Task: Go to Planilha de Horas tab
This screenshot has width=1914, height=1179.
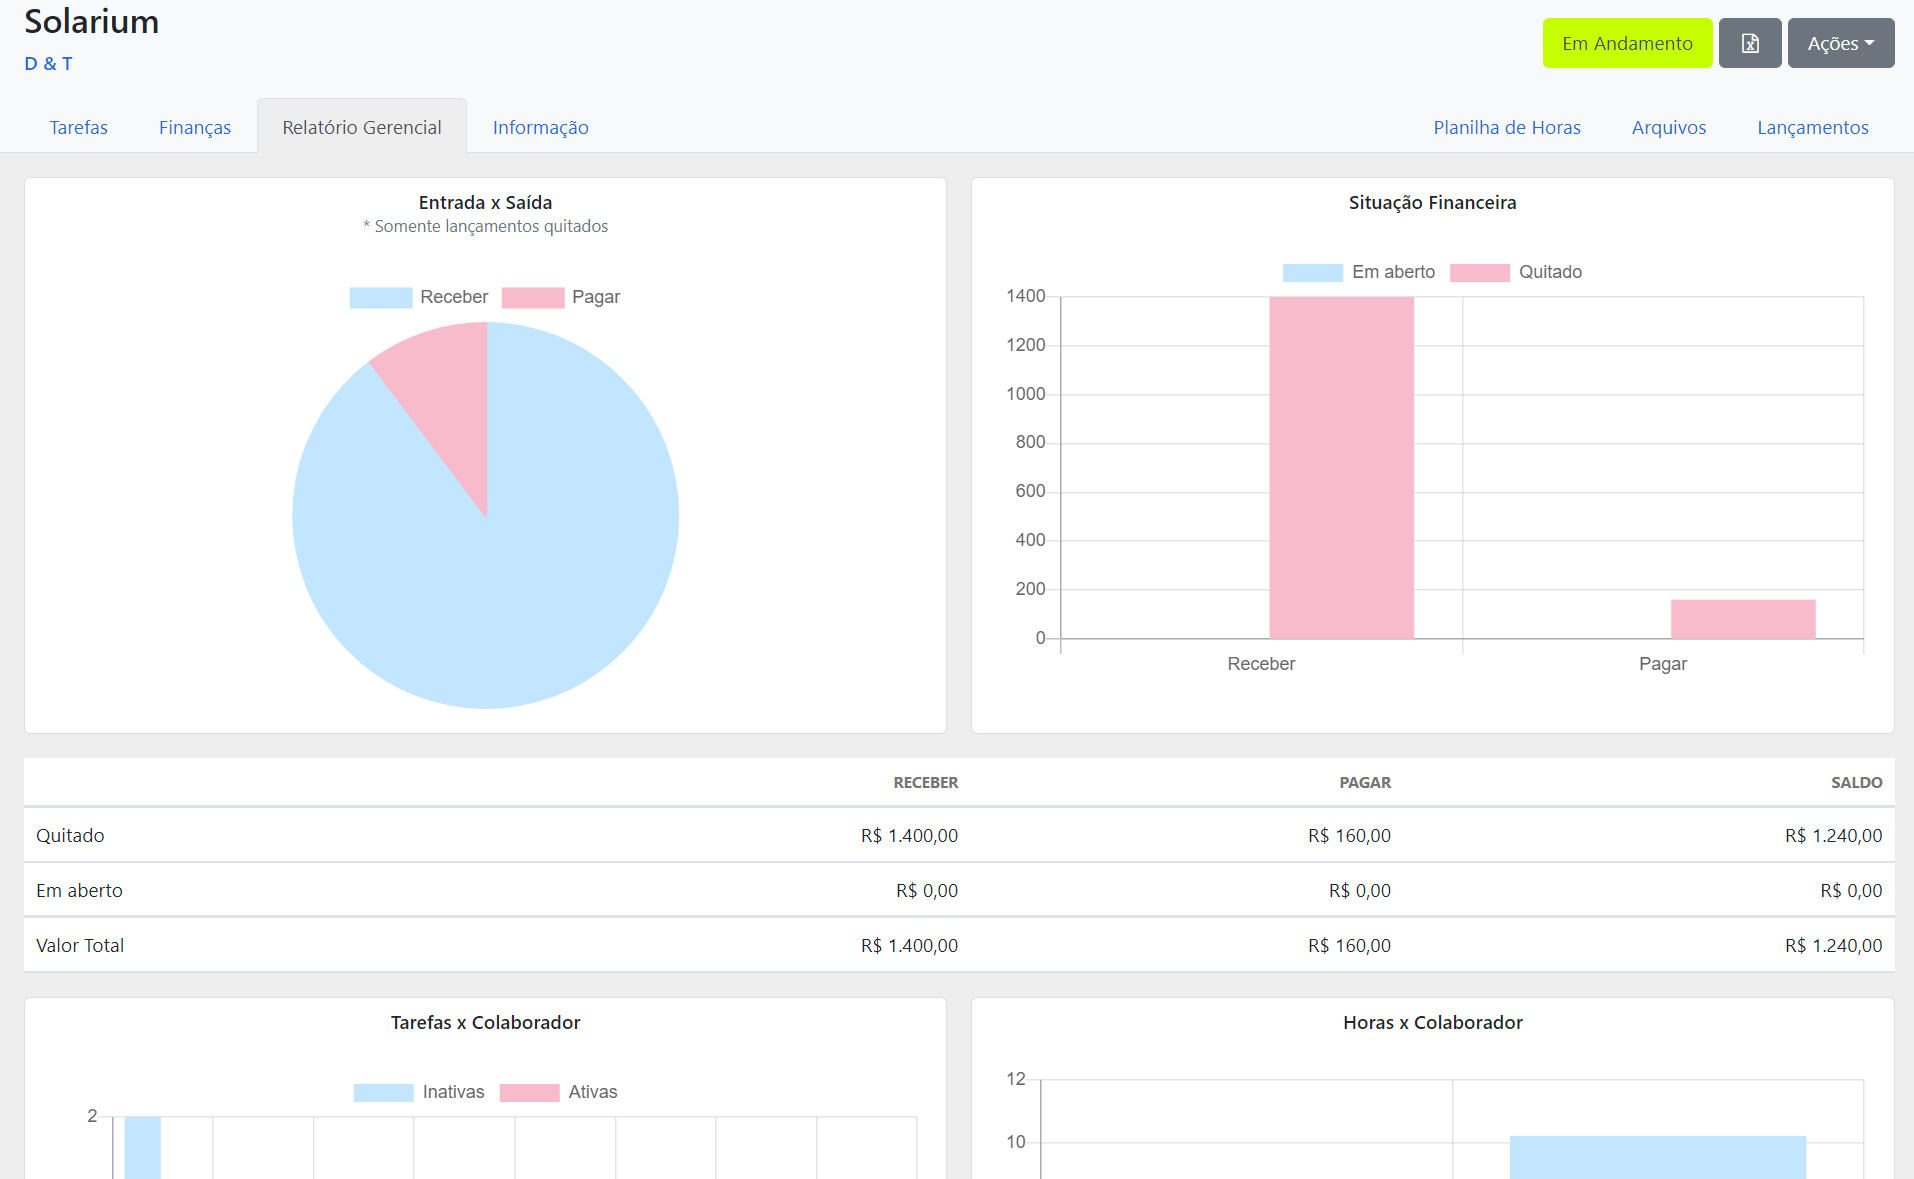Action: (1507, 127)
